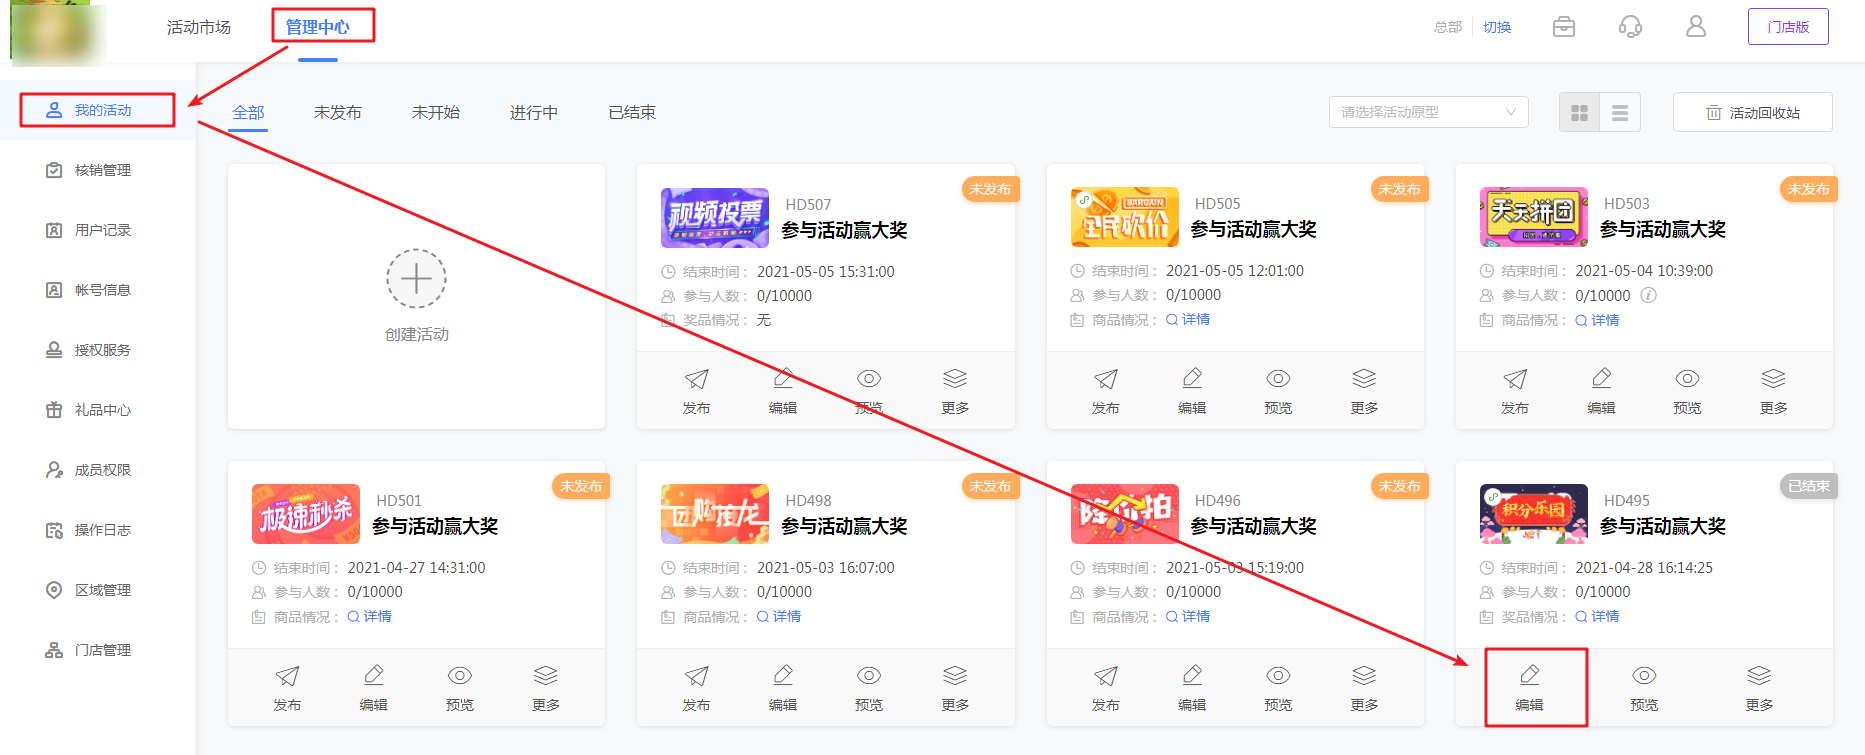
Task: Preview activity HD503
Action: 1687,391
